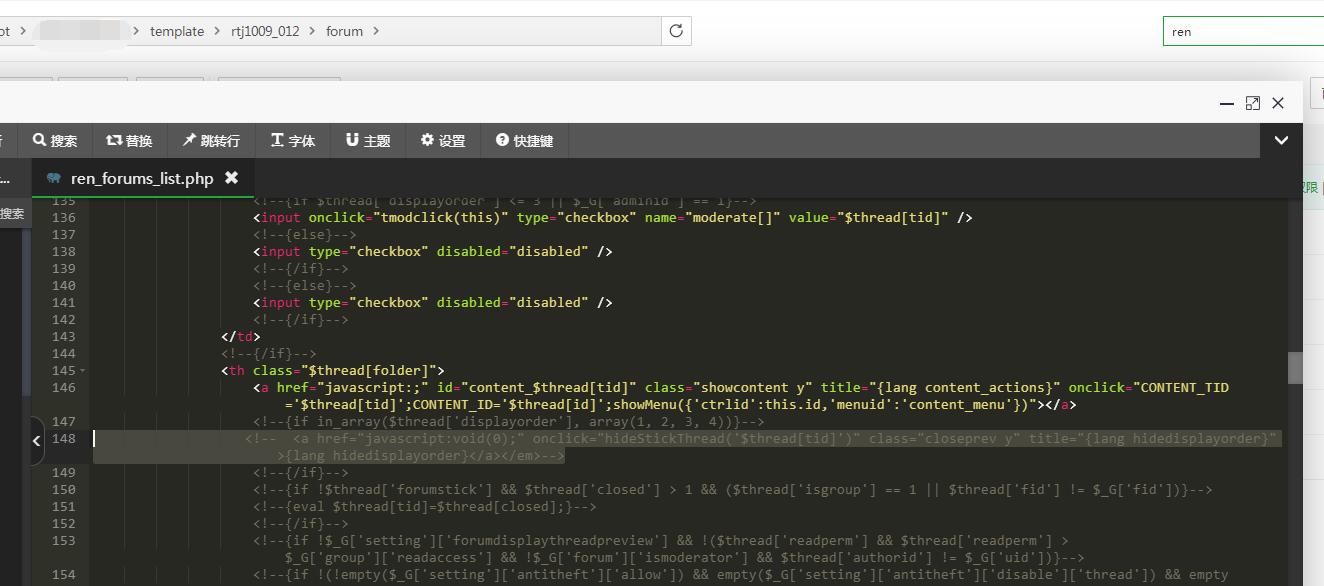Click the 替换 replace tool

(x=129, y=141)
